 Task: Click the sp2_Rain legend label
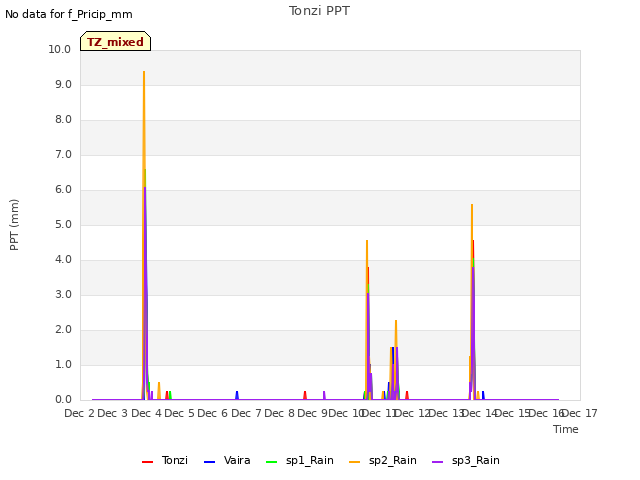393,460
